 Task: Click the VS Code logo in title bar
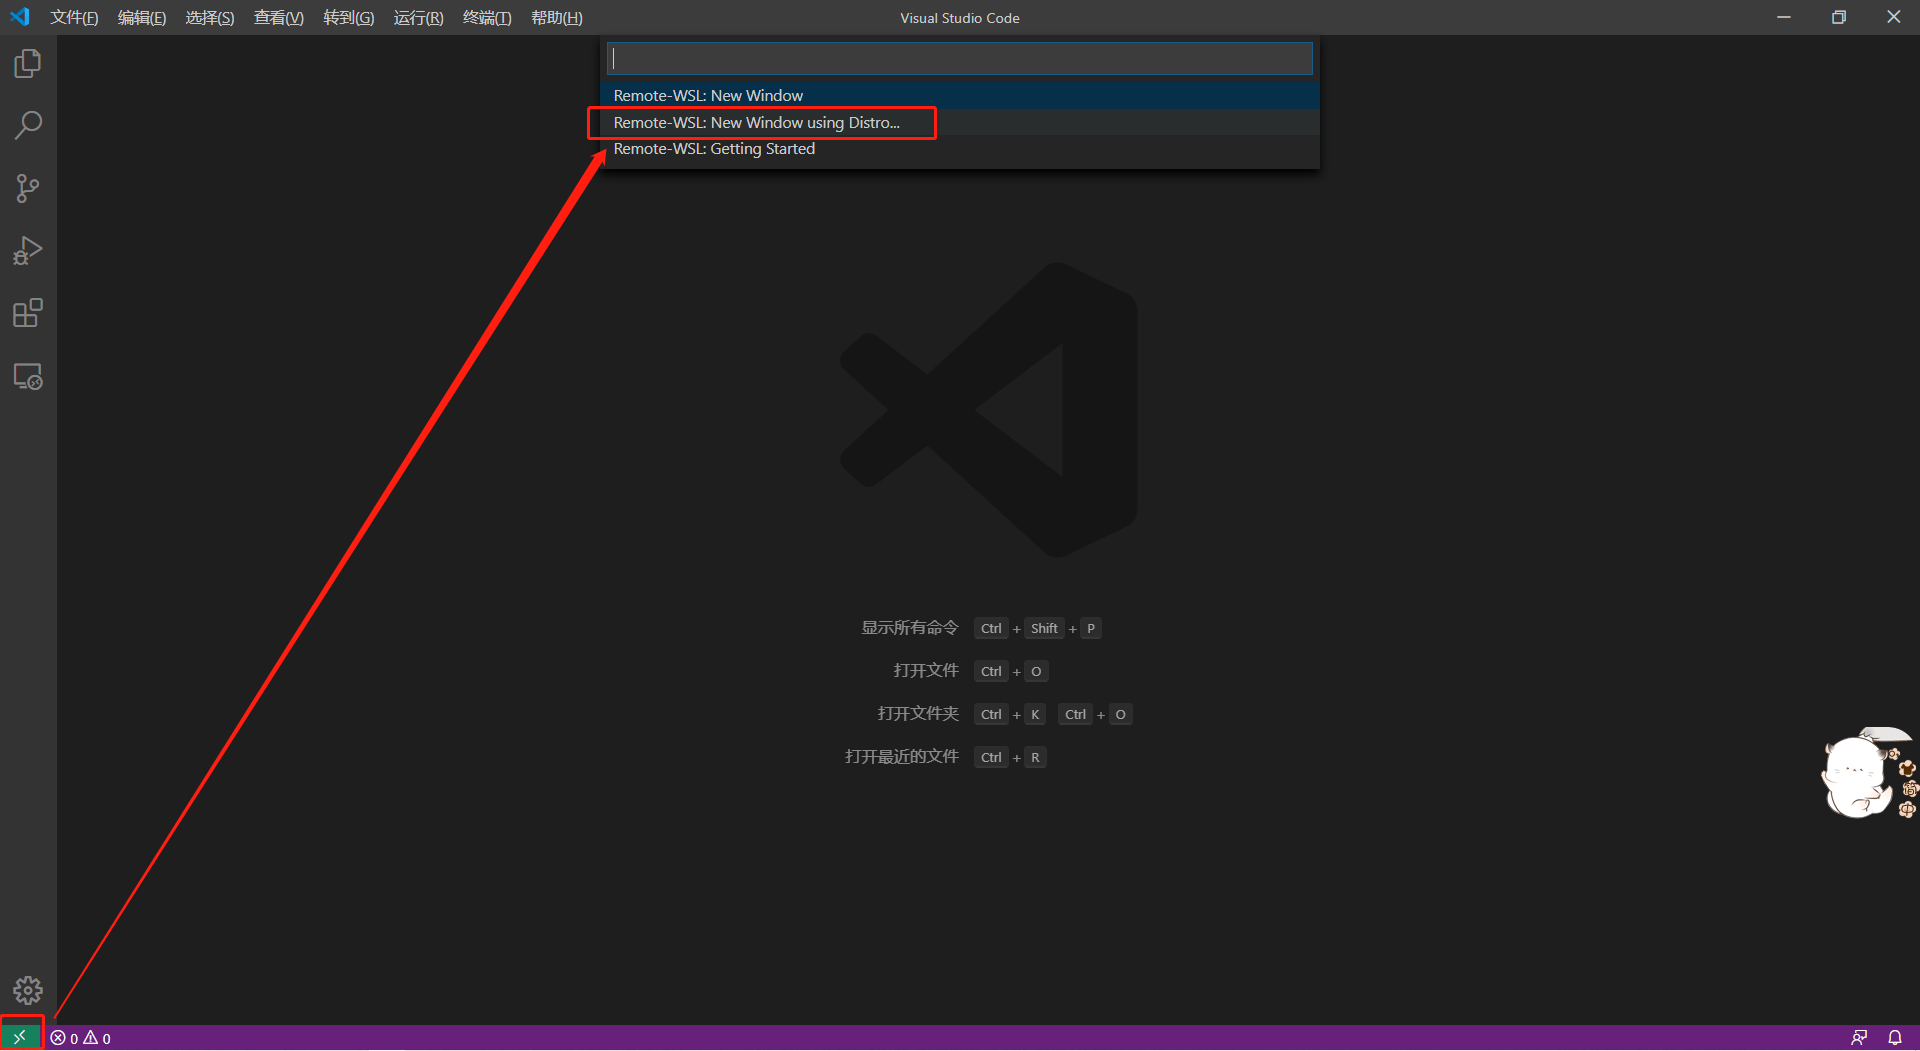click(20, 17)
